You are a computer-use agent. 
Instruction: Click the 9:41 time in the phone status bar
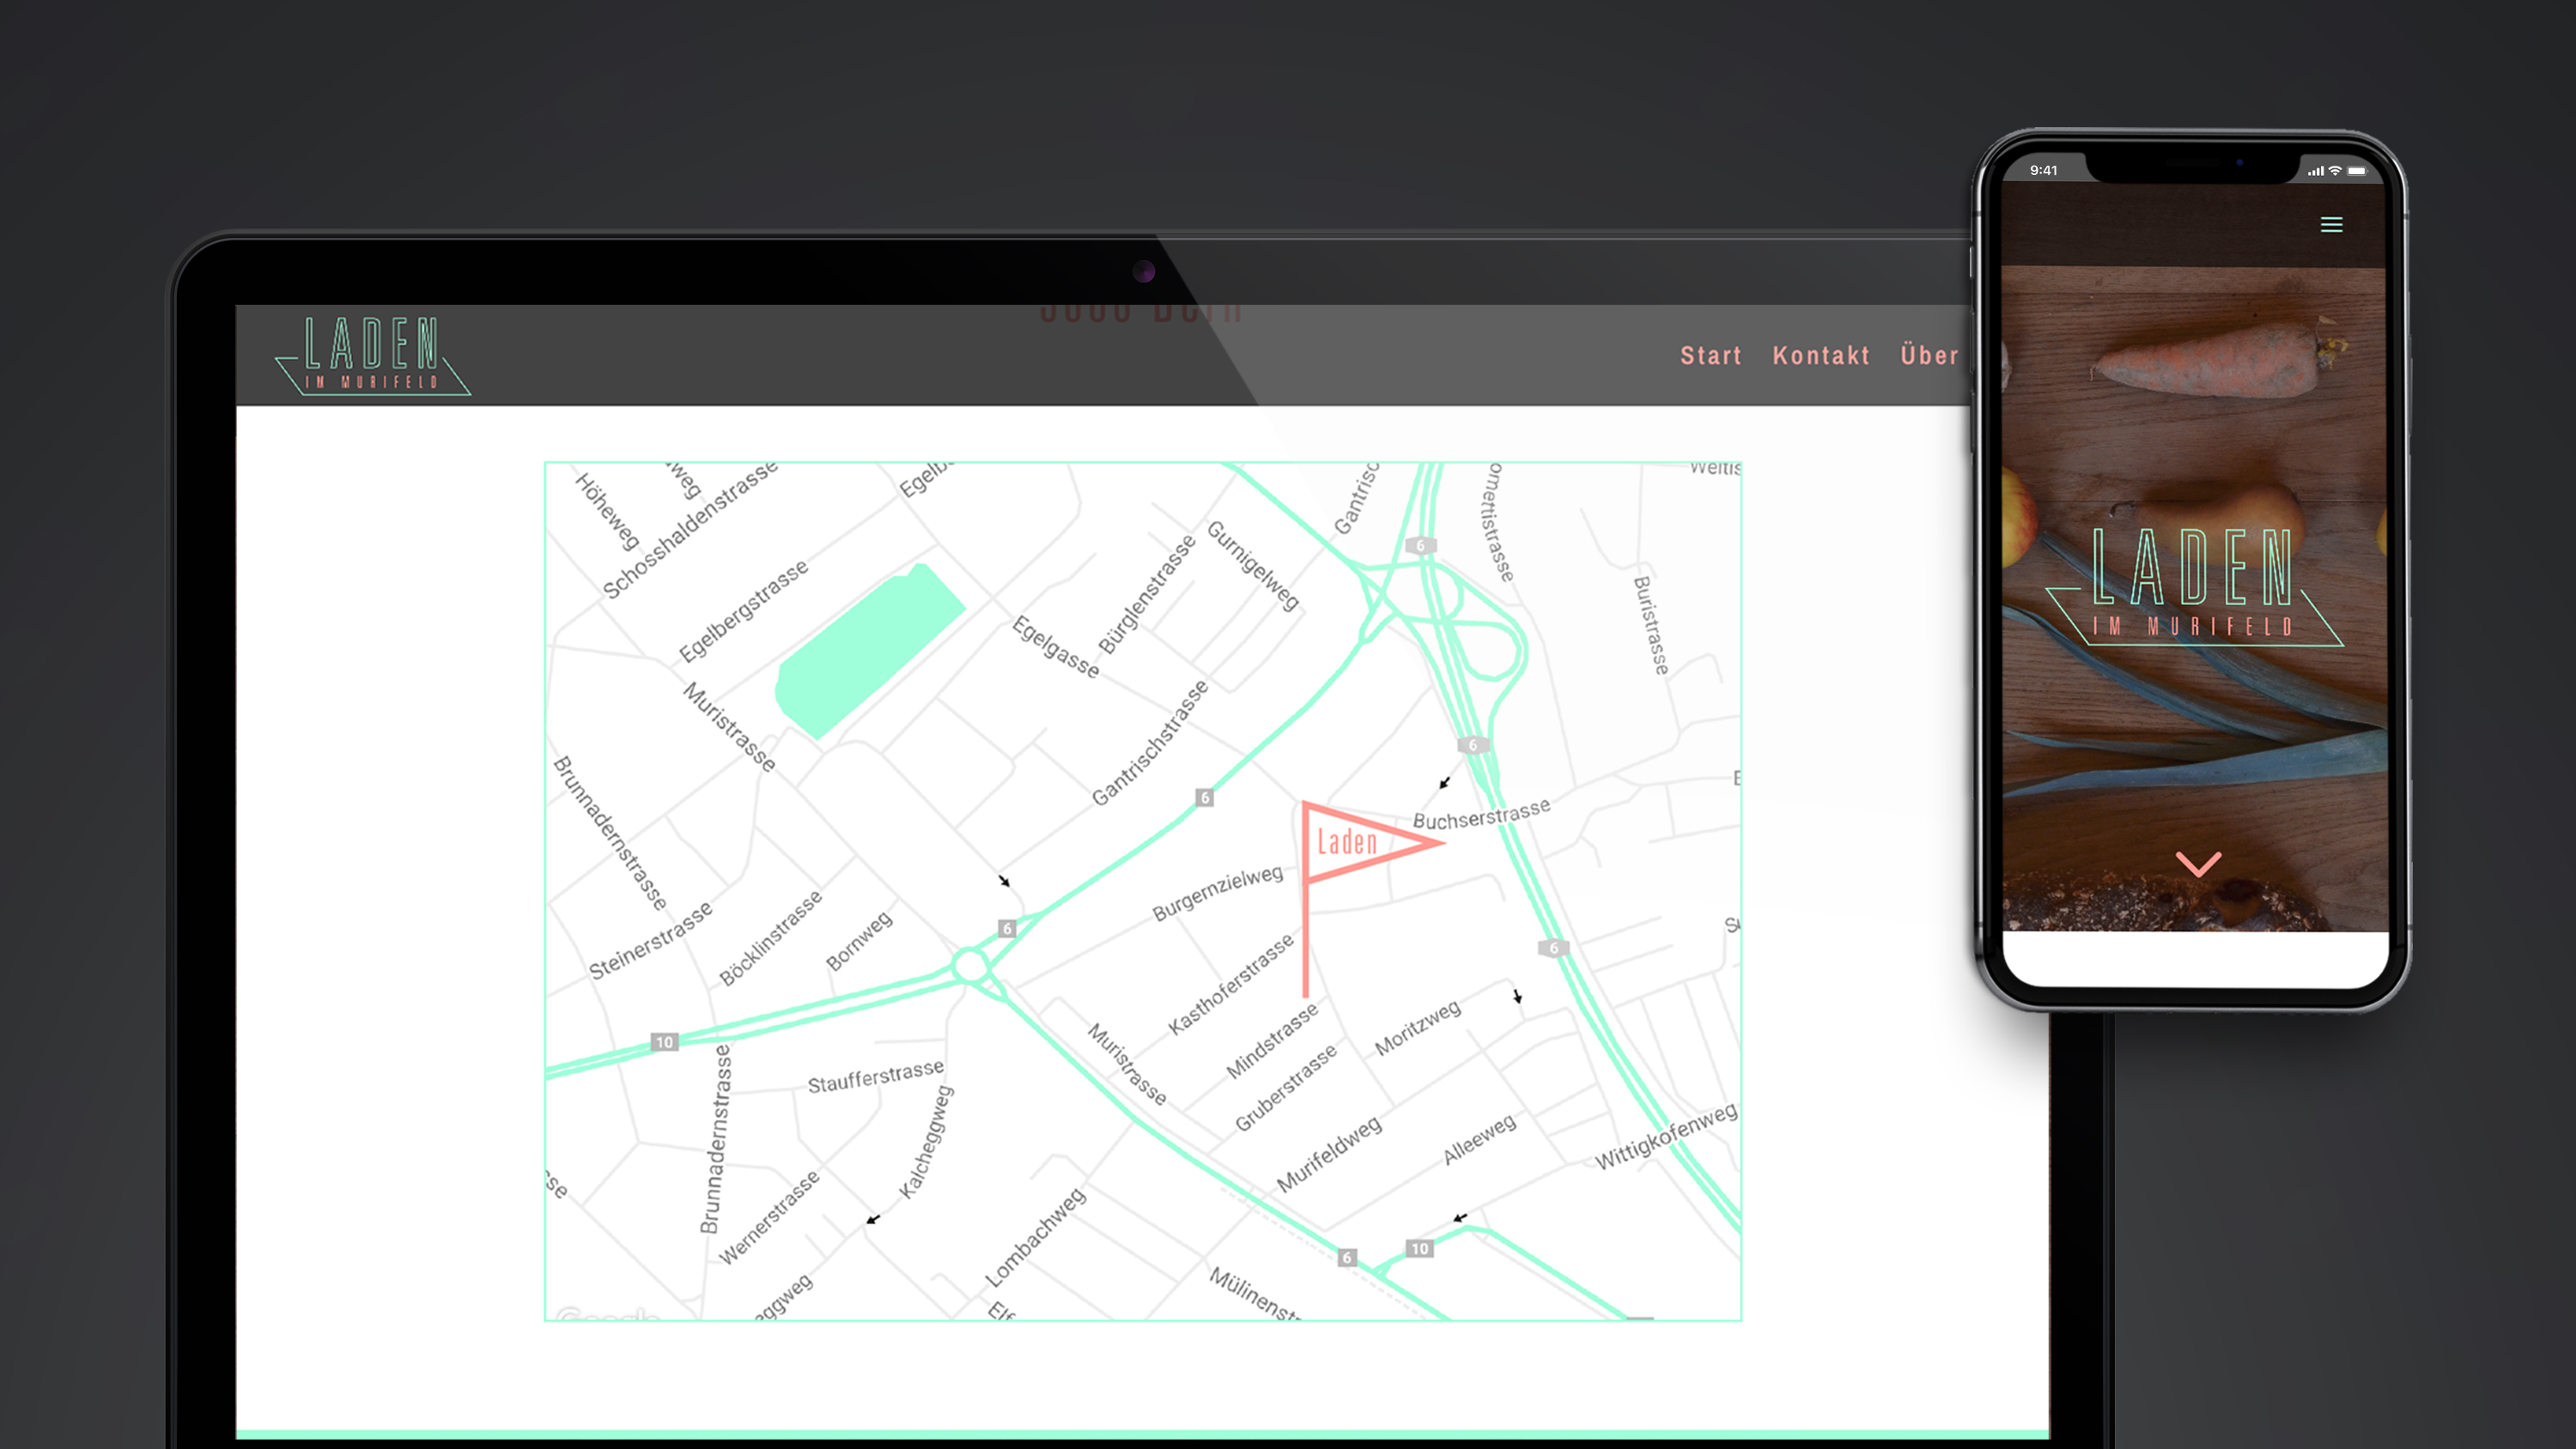[x=2043, y=170]
